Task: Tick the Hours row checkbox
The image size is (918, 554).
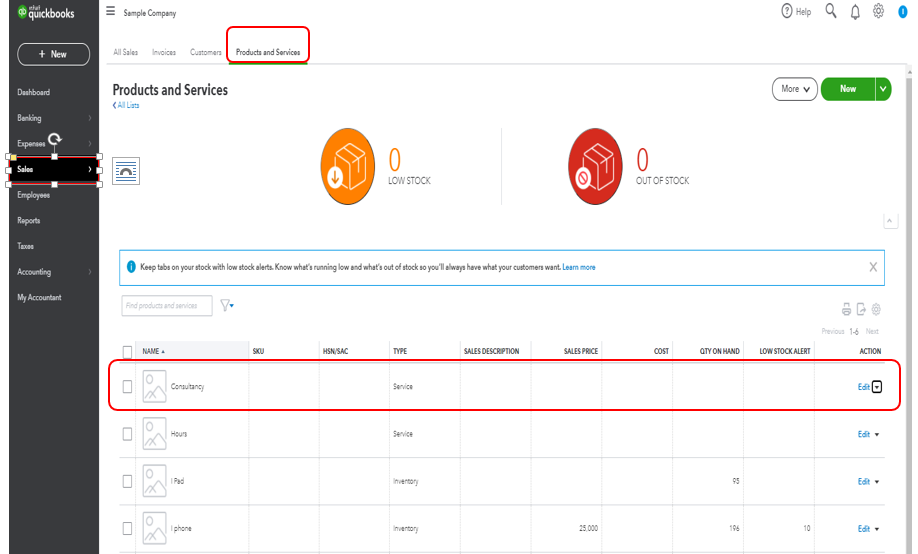Action: tap(127, 434)
